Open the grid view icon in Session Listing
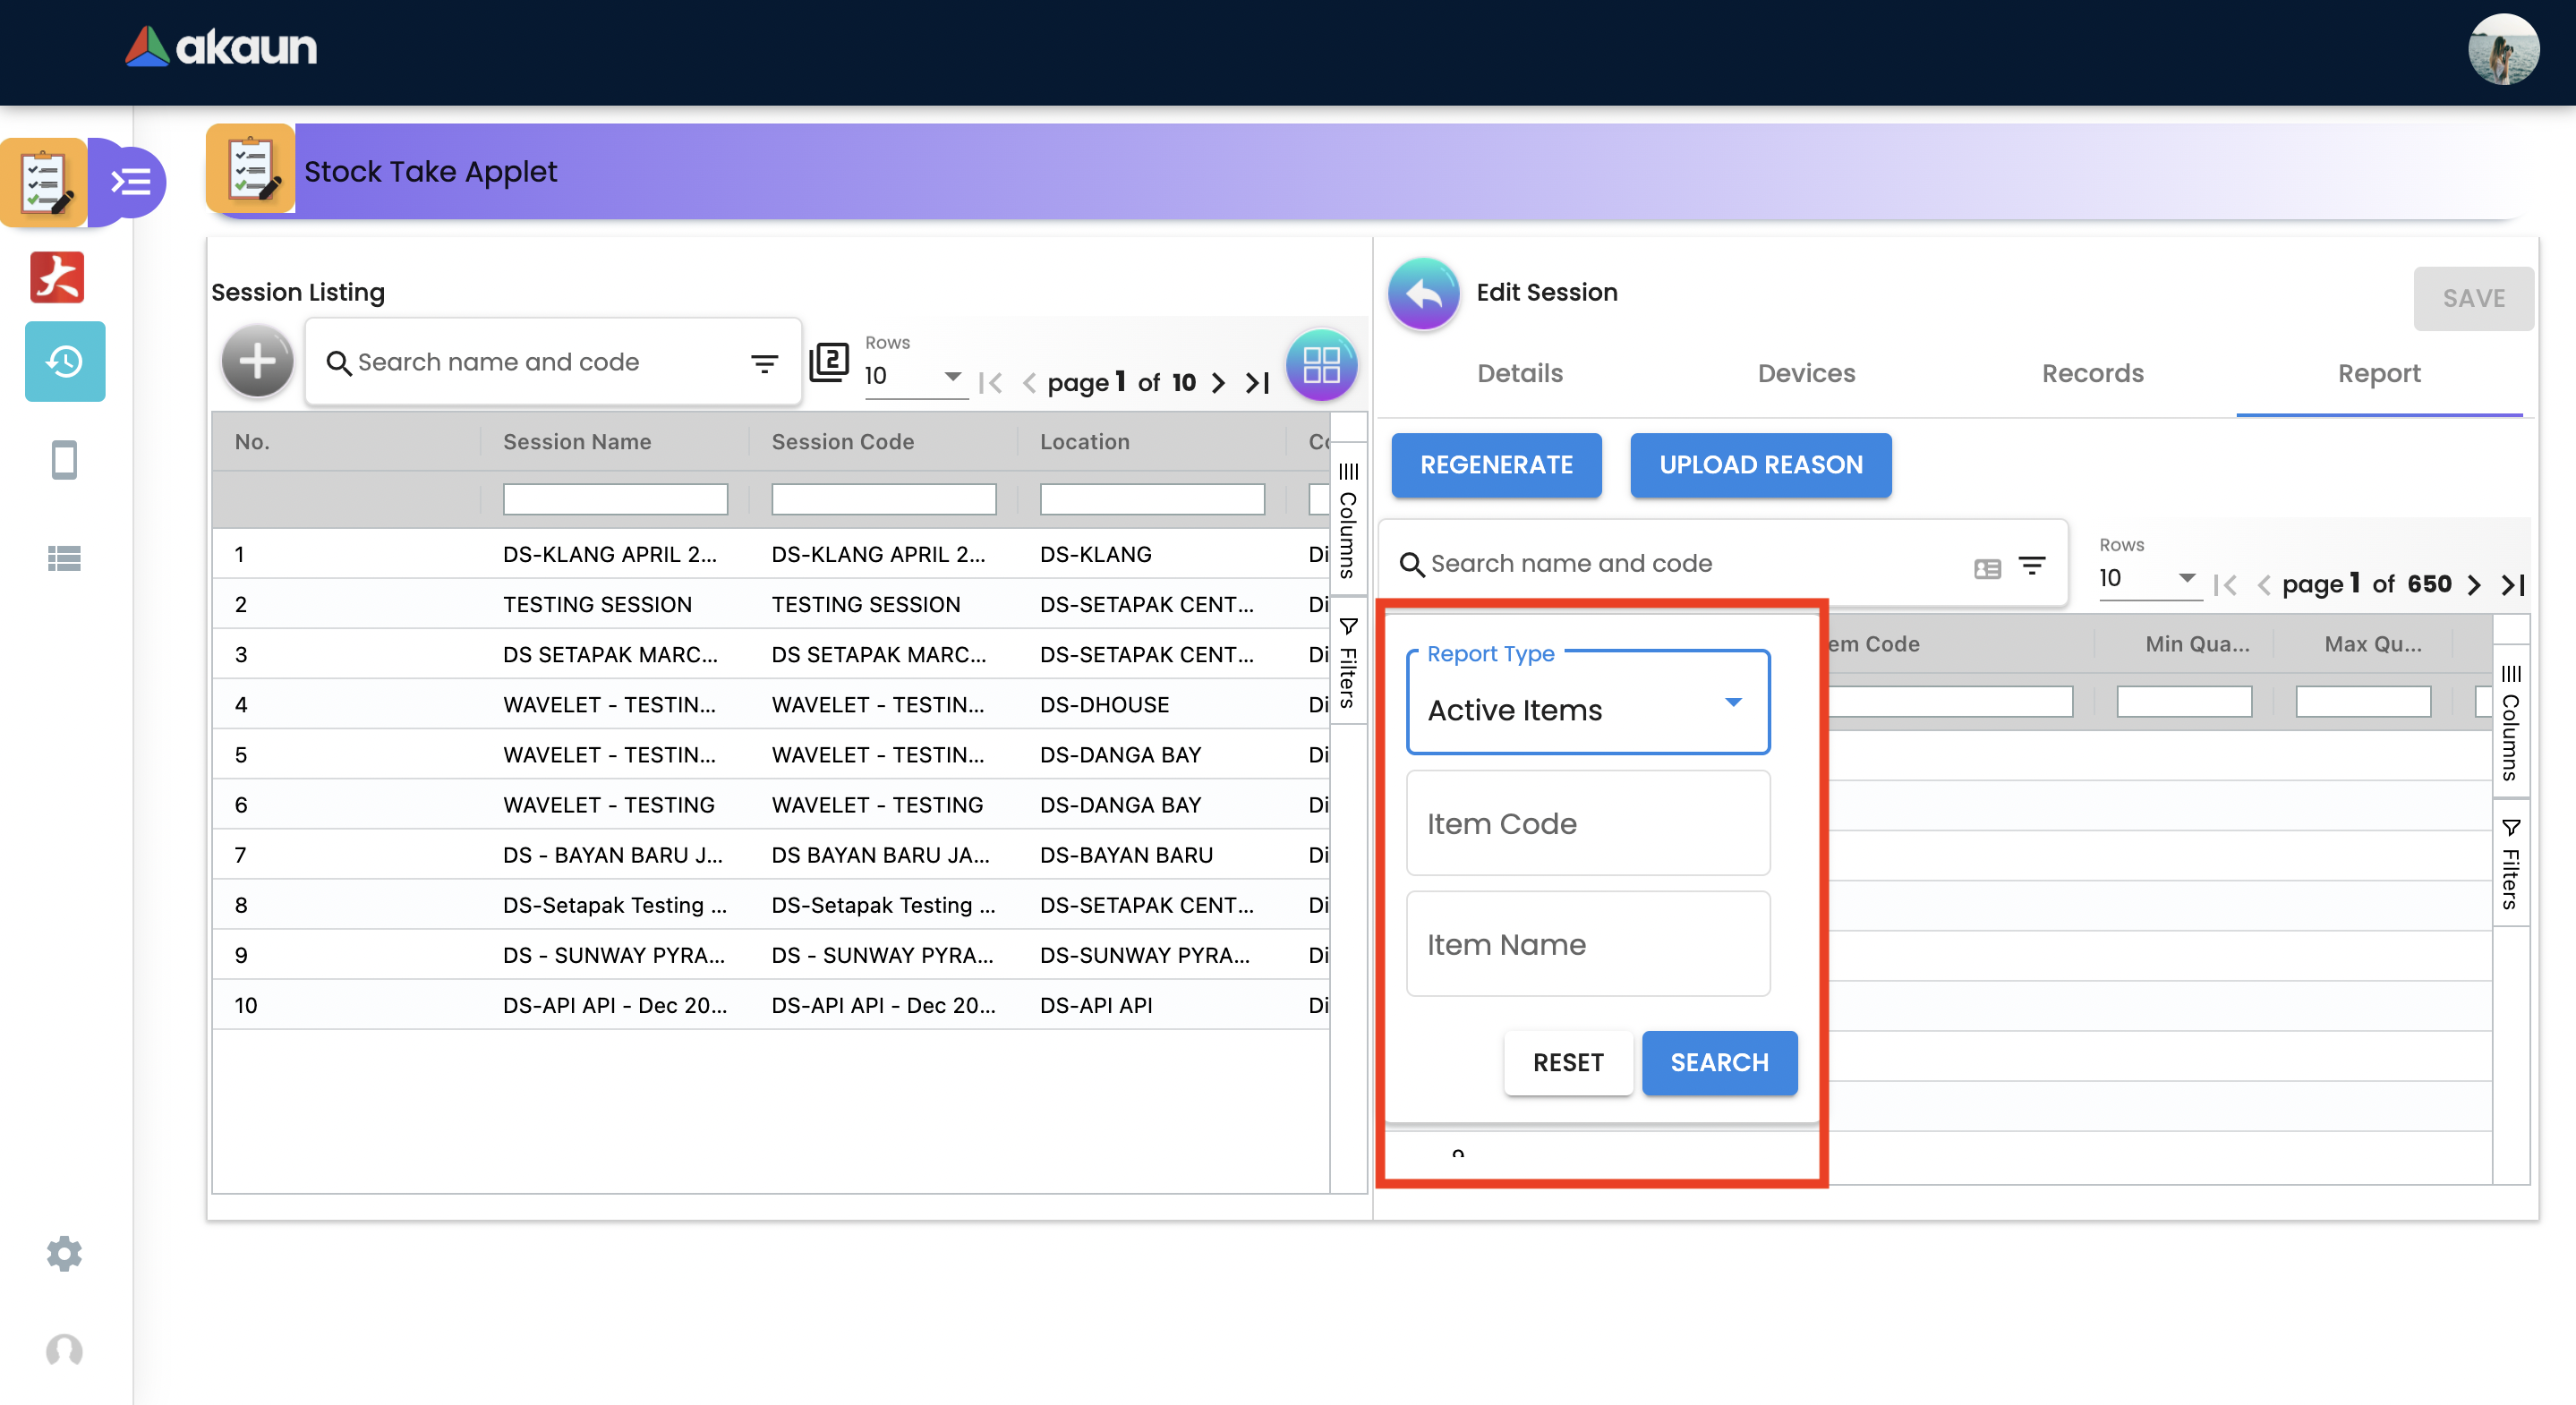The width and height of the screenshot is (2576, 1405). coord(1320,364)
